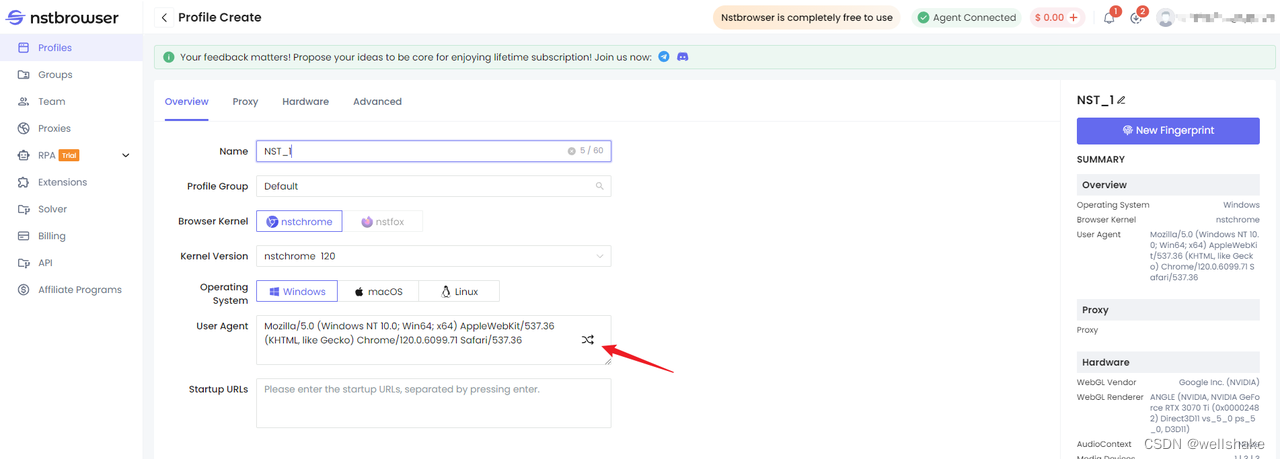The image size is (1280, 459).
Task: Switch to Hardware tab
Action: 306,102
